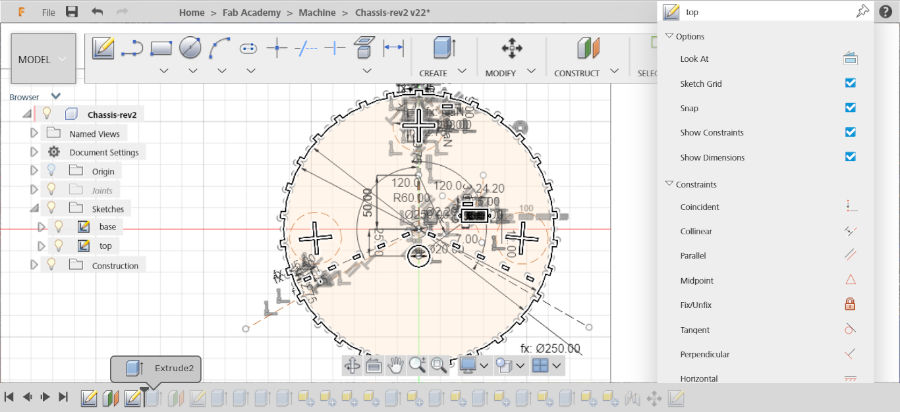Screen dimensions: 900x412
Task: Open the Help question mark icon
Action: tap(885, 11)
